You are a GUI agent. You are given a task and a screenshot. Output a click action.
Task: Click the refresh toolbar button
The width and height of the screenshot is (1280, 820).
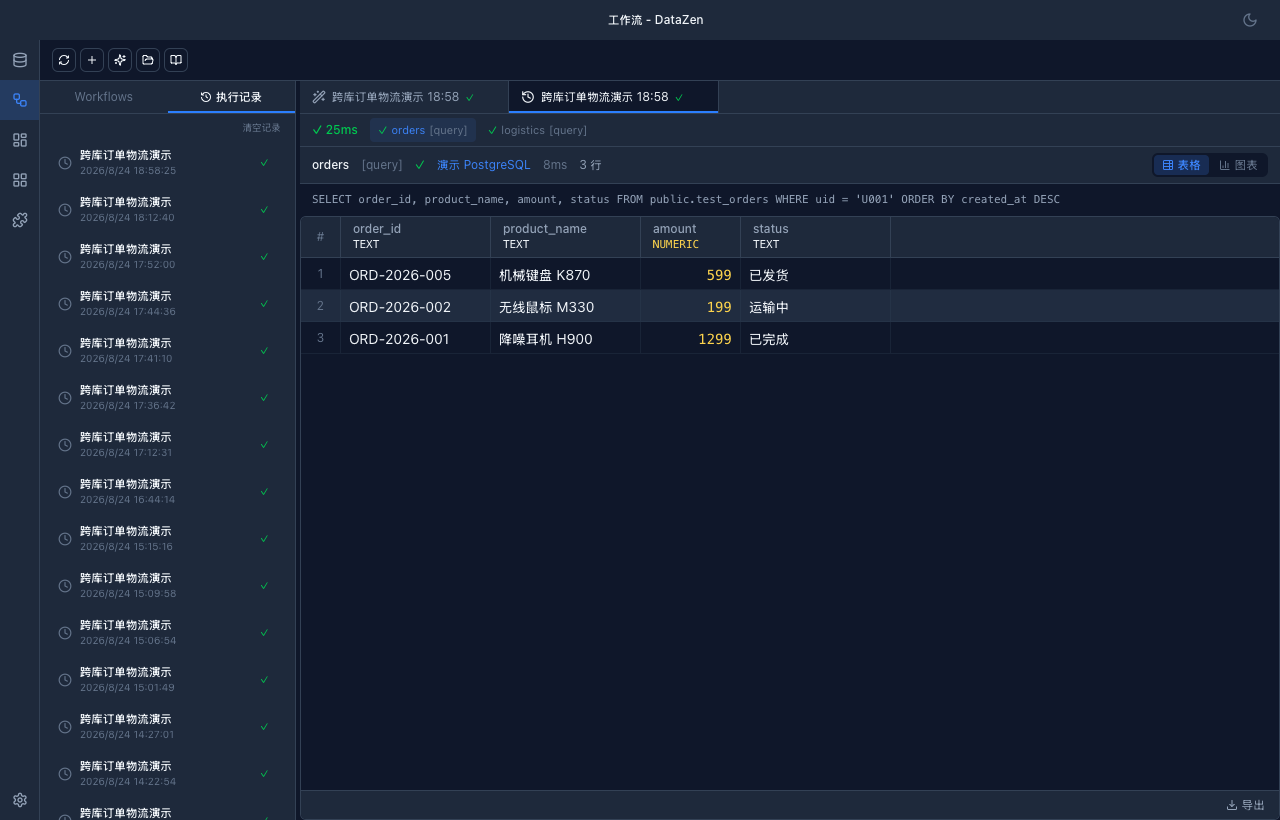tap(64, 60)
